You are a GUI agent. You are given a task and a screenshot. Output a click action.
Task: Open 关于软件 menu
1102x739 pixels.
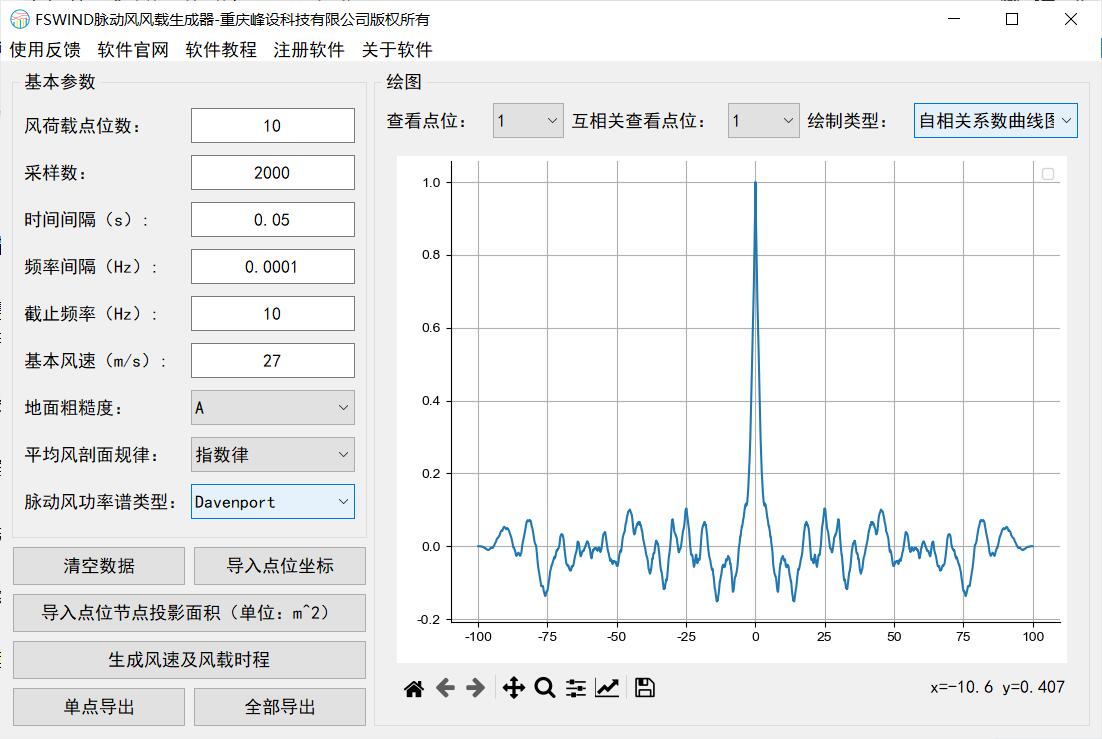[x=396, y=50]
